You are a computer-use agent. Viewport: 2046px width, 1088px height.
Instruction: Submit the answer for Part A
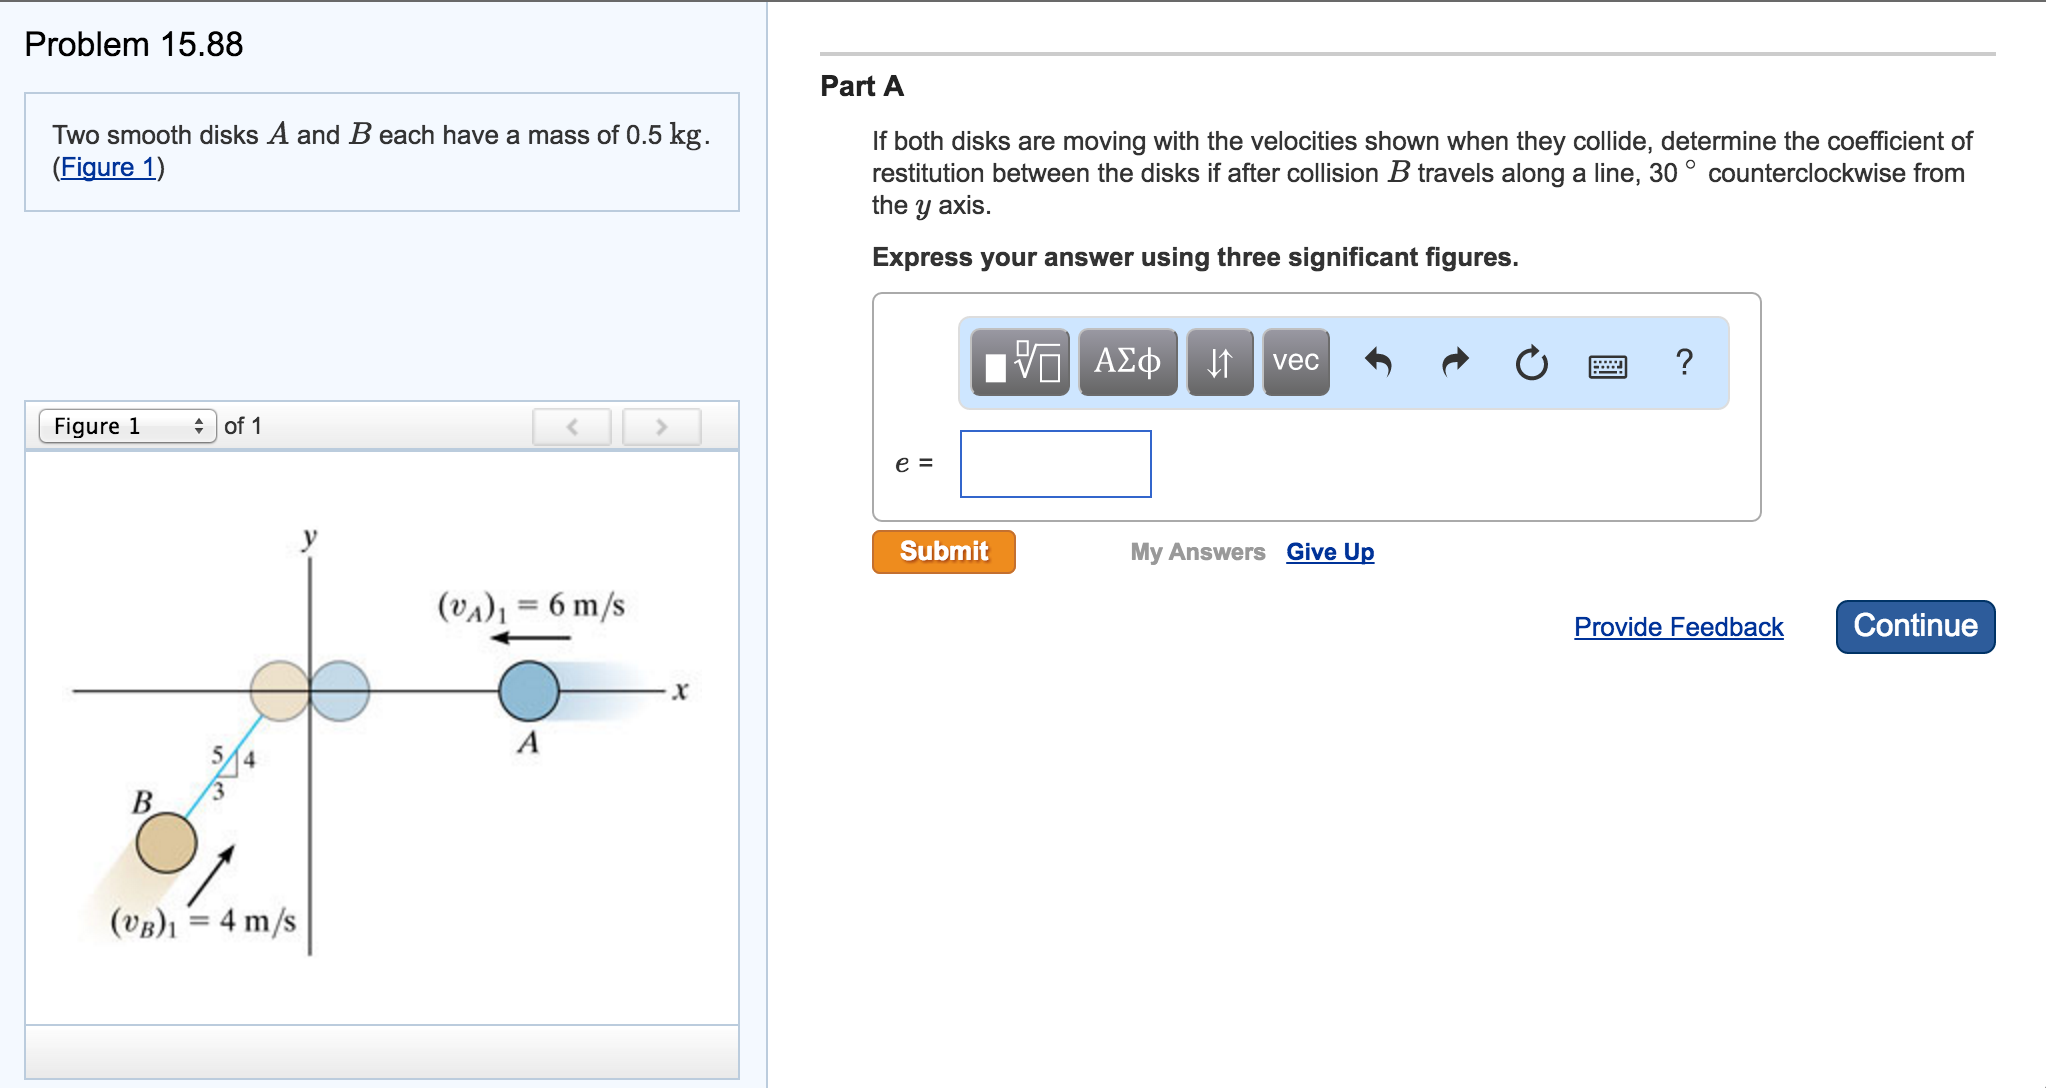[942, 551]
